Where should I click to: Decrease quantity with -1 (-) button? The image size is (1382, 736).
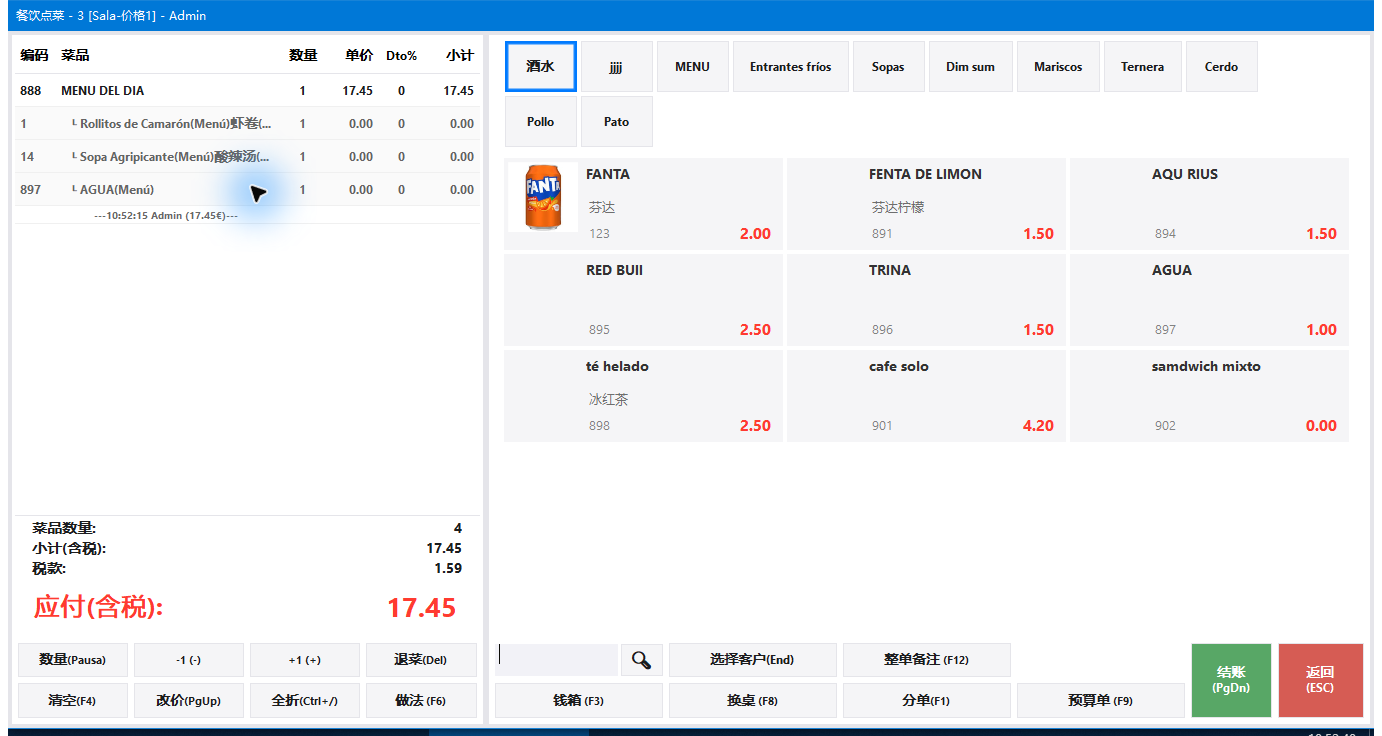(188, 660)
